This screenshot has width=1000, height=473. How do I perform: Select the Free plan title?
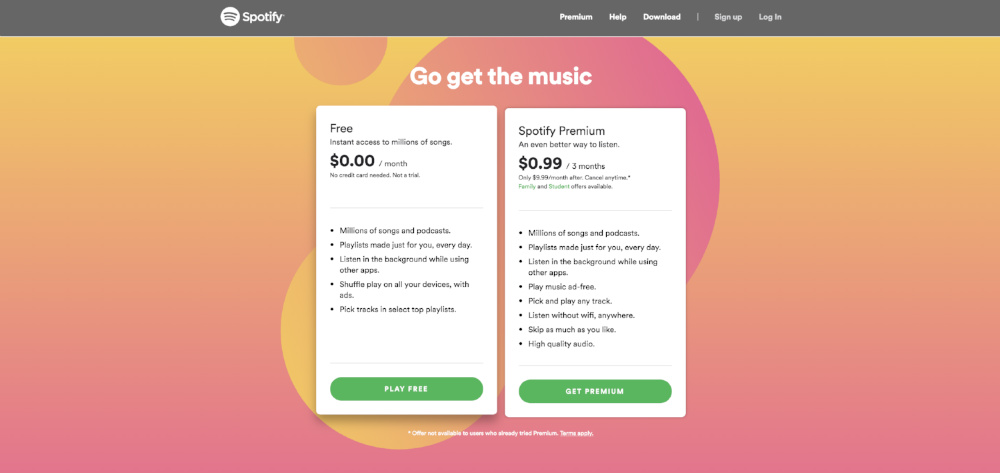click(341, 128)
